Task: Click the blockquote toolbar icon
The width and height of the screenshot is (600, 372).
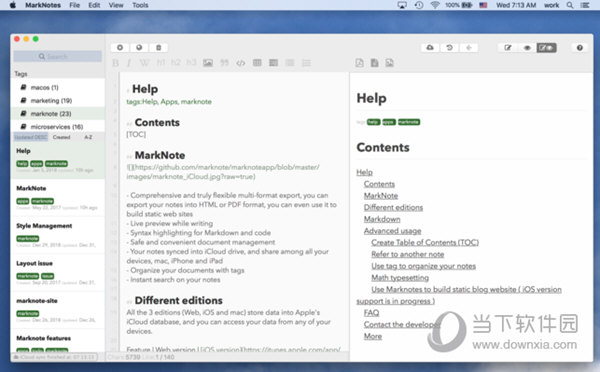Action: click(x=224, y=63)
